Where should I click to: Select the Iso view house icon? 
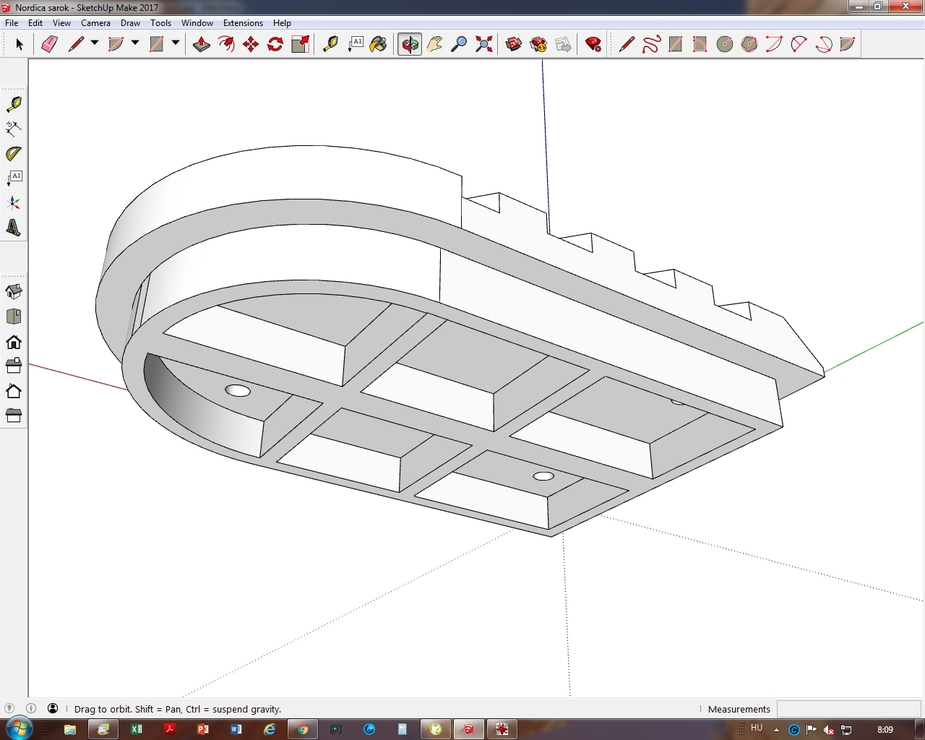14,292
